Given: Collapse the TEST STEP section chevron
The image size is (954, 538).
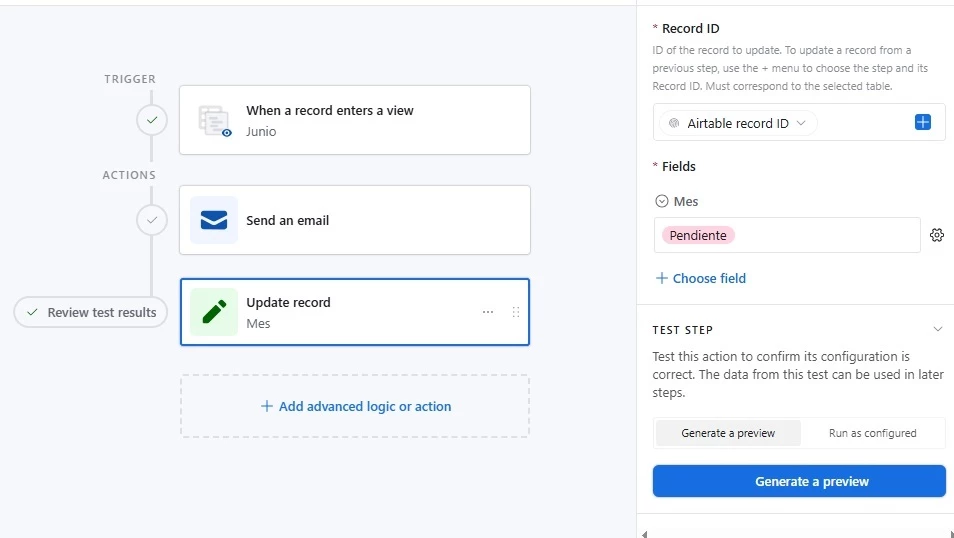Looking at the screenshot, I should (x=938, y=329).
